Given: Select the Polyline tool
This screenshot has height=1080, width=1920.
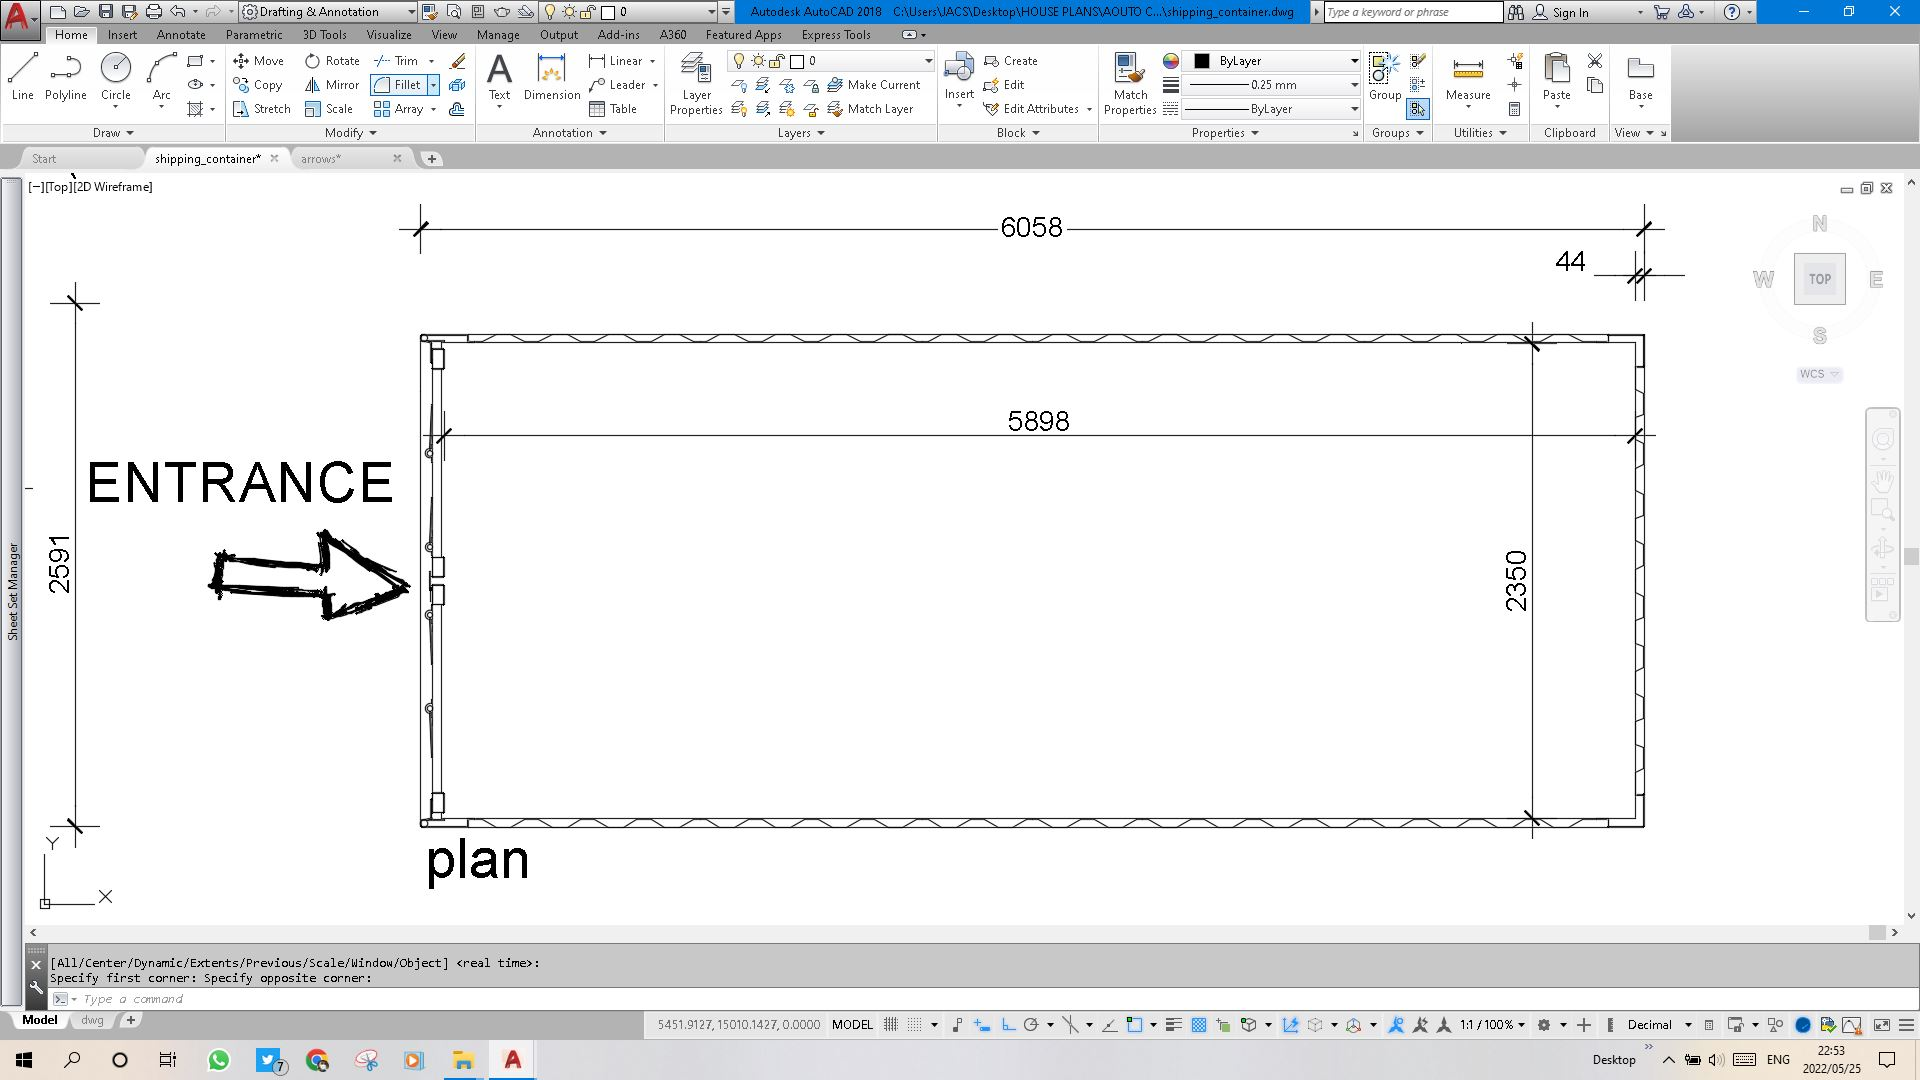Looking at the screenshot, I should tap(65, 77).
